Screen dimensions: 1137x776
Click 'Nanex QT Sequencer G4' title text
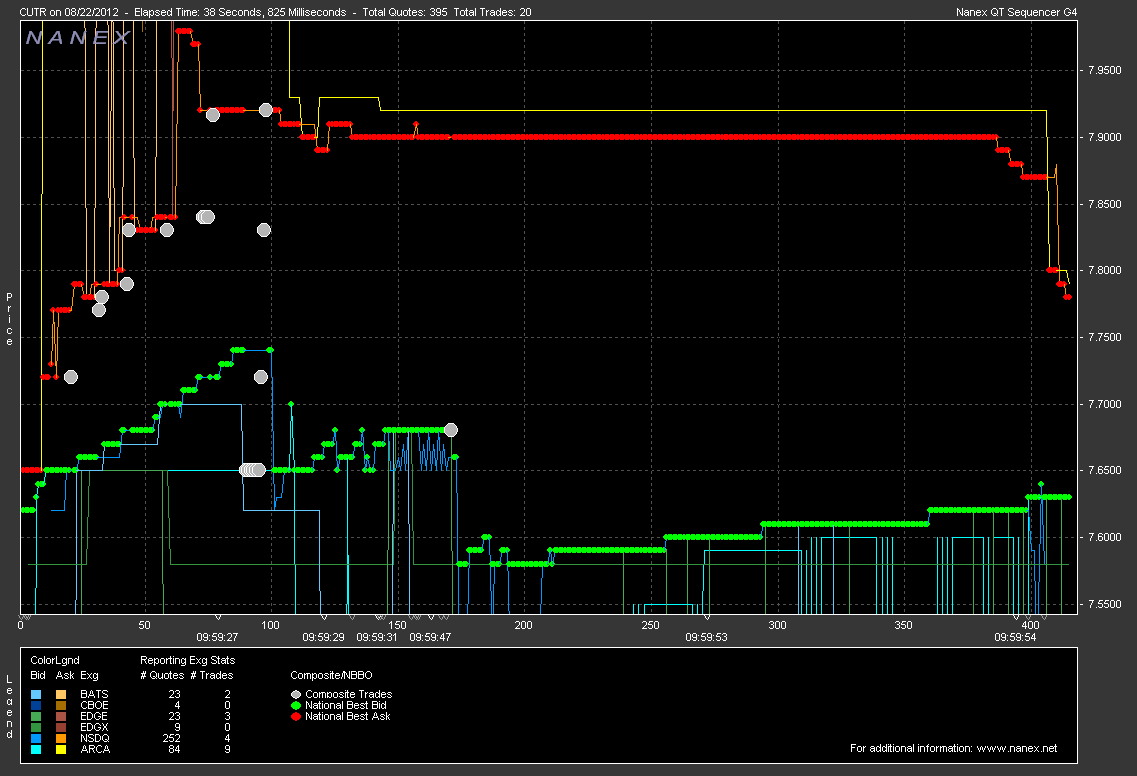tap(1017, 12)
